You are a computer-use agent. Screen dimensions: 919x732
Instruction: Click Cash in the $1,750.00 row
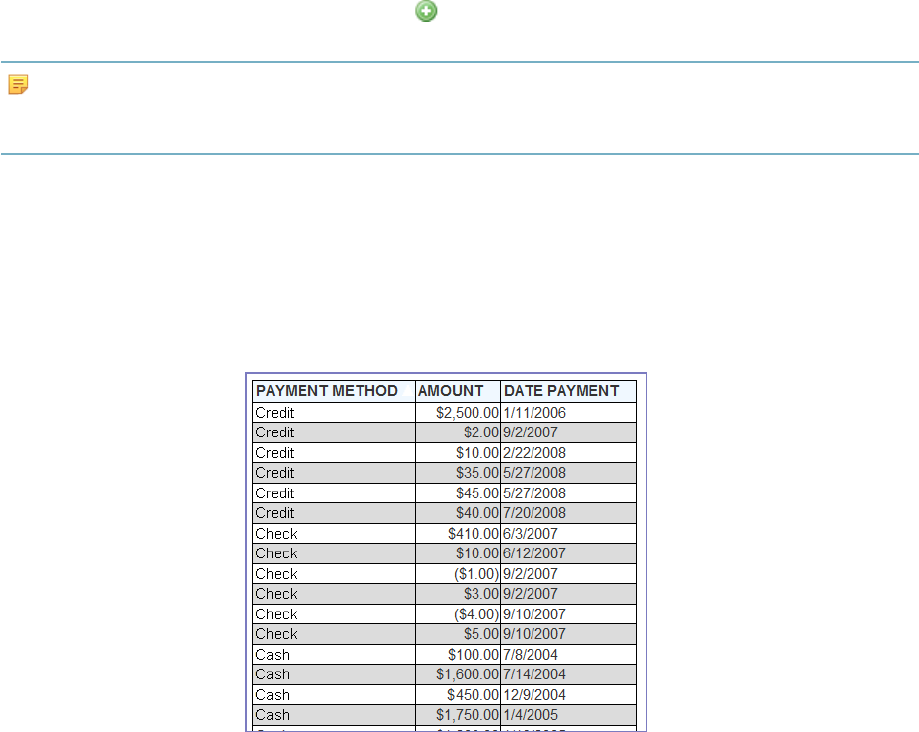pos(333,716)
